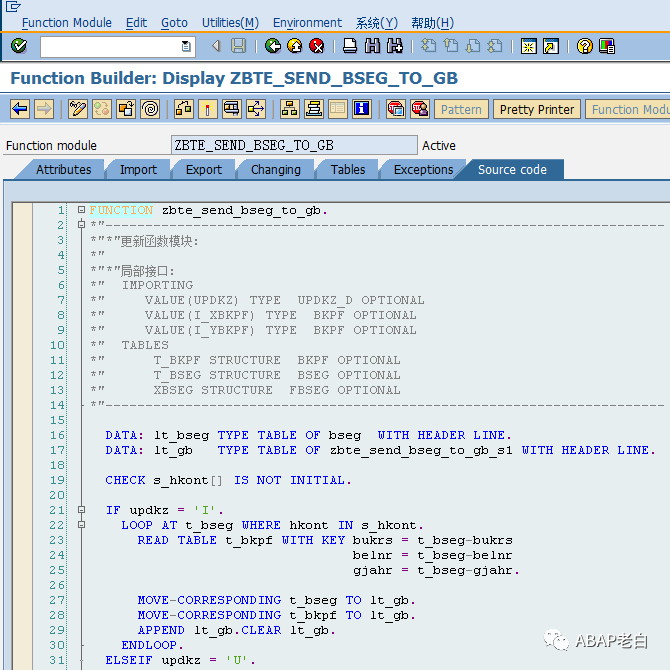Click the Function Module Documentation button
Viewport: 670px width, 670px height.
pyautogui.click(x=628, y=109)
